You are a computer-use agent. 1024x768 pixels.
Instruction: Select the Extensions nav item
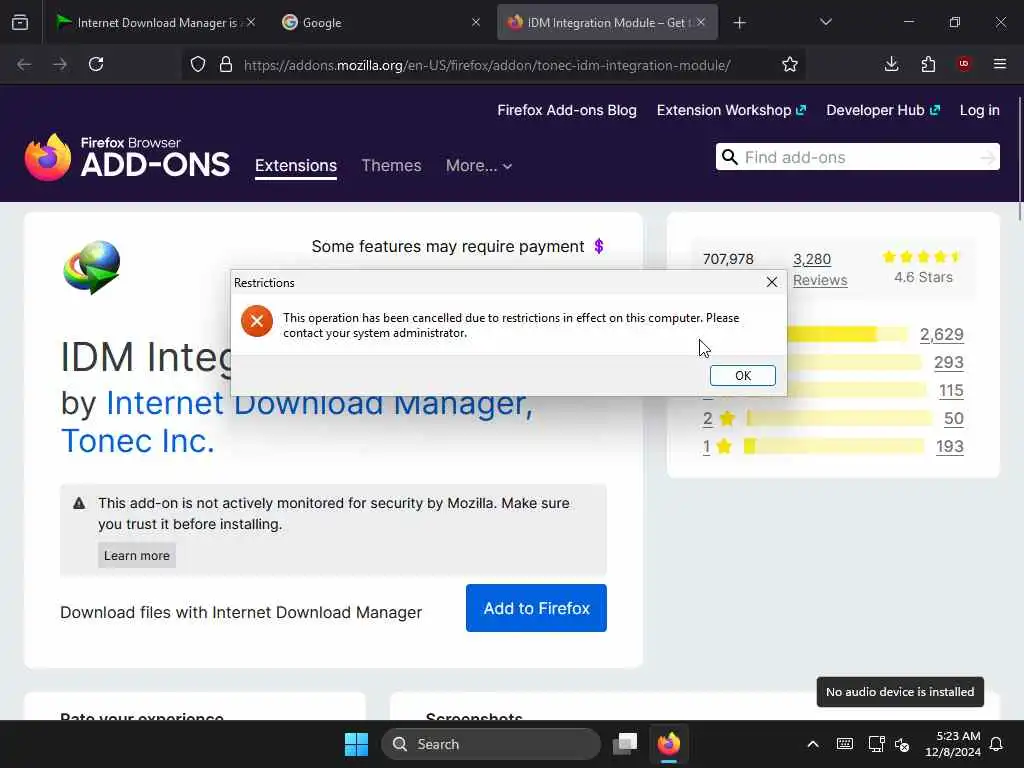click(x=296, y=165)
